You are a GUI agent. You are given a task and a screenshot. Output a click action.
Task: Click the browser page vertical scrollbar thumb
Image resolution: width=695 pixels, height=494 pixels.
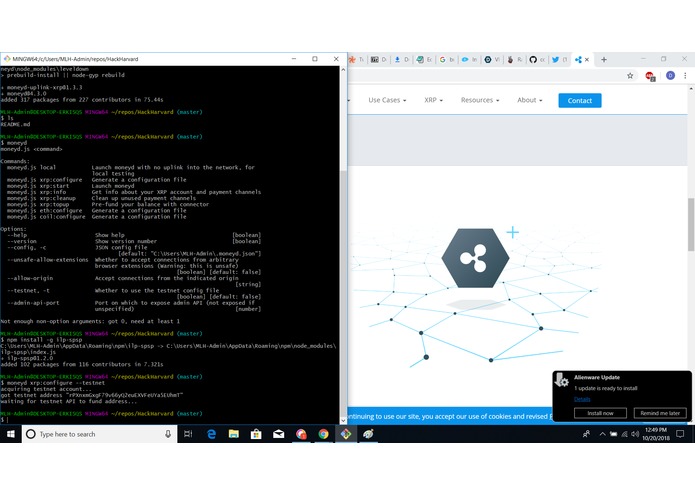(x=691, y=224)
